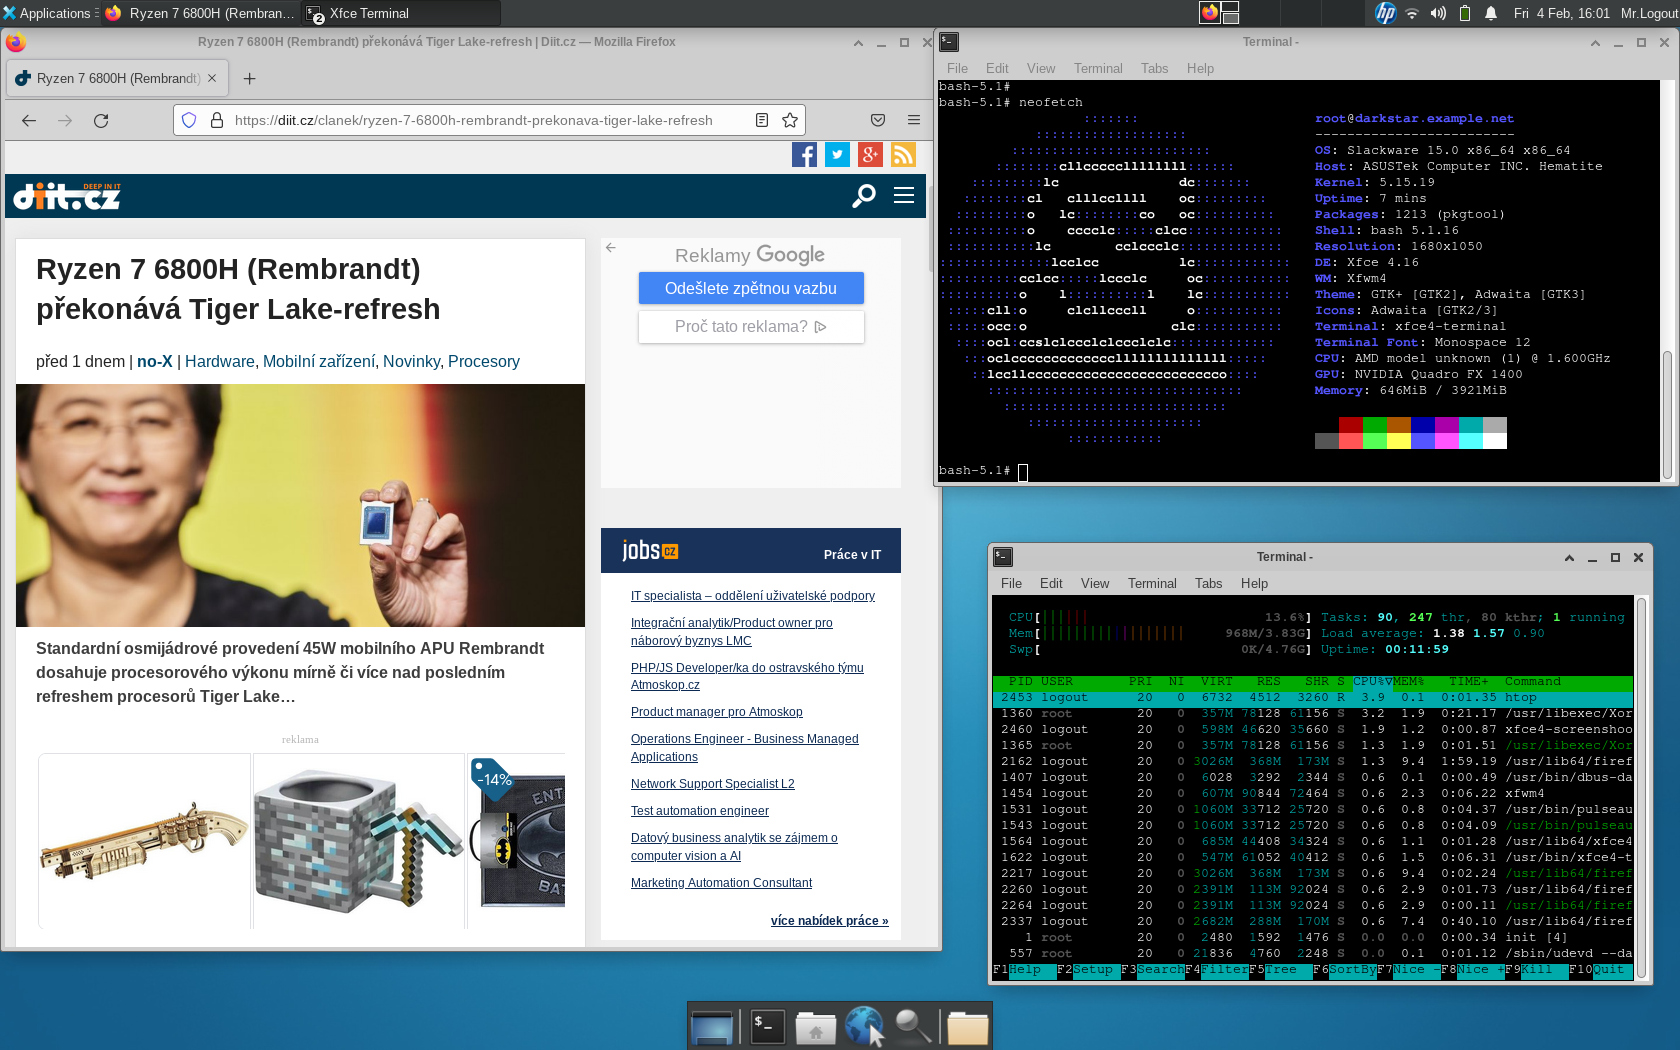Open the Procesory category link
Image resolution: width=1680 pixels, height=1050 pixels.
click(x=484, y=361)
